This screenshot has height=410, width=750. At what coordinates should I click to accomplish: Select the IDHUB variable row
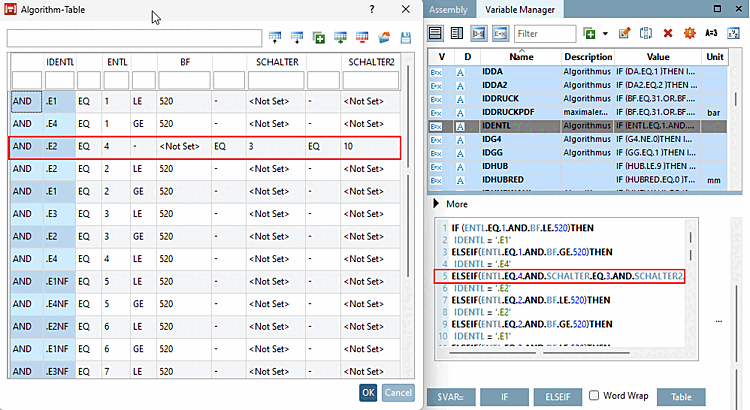click(x=577, y=166)
